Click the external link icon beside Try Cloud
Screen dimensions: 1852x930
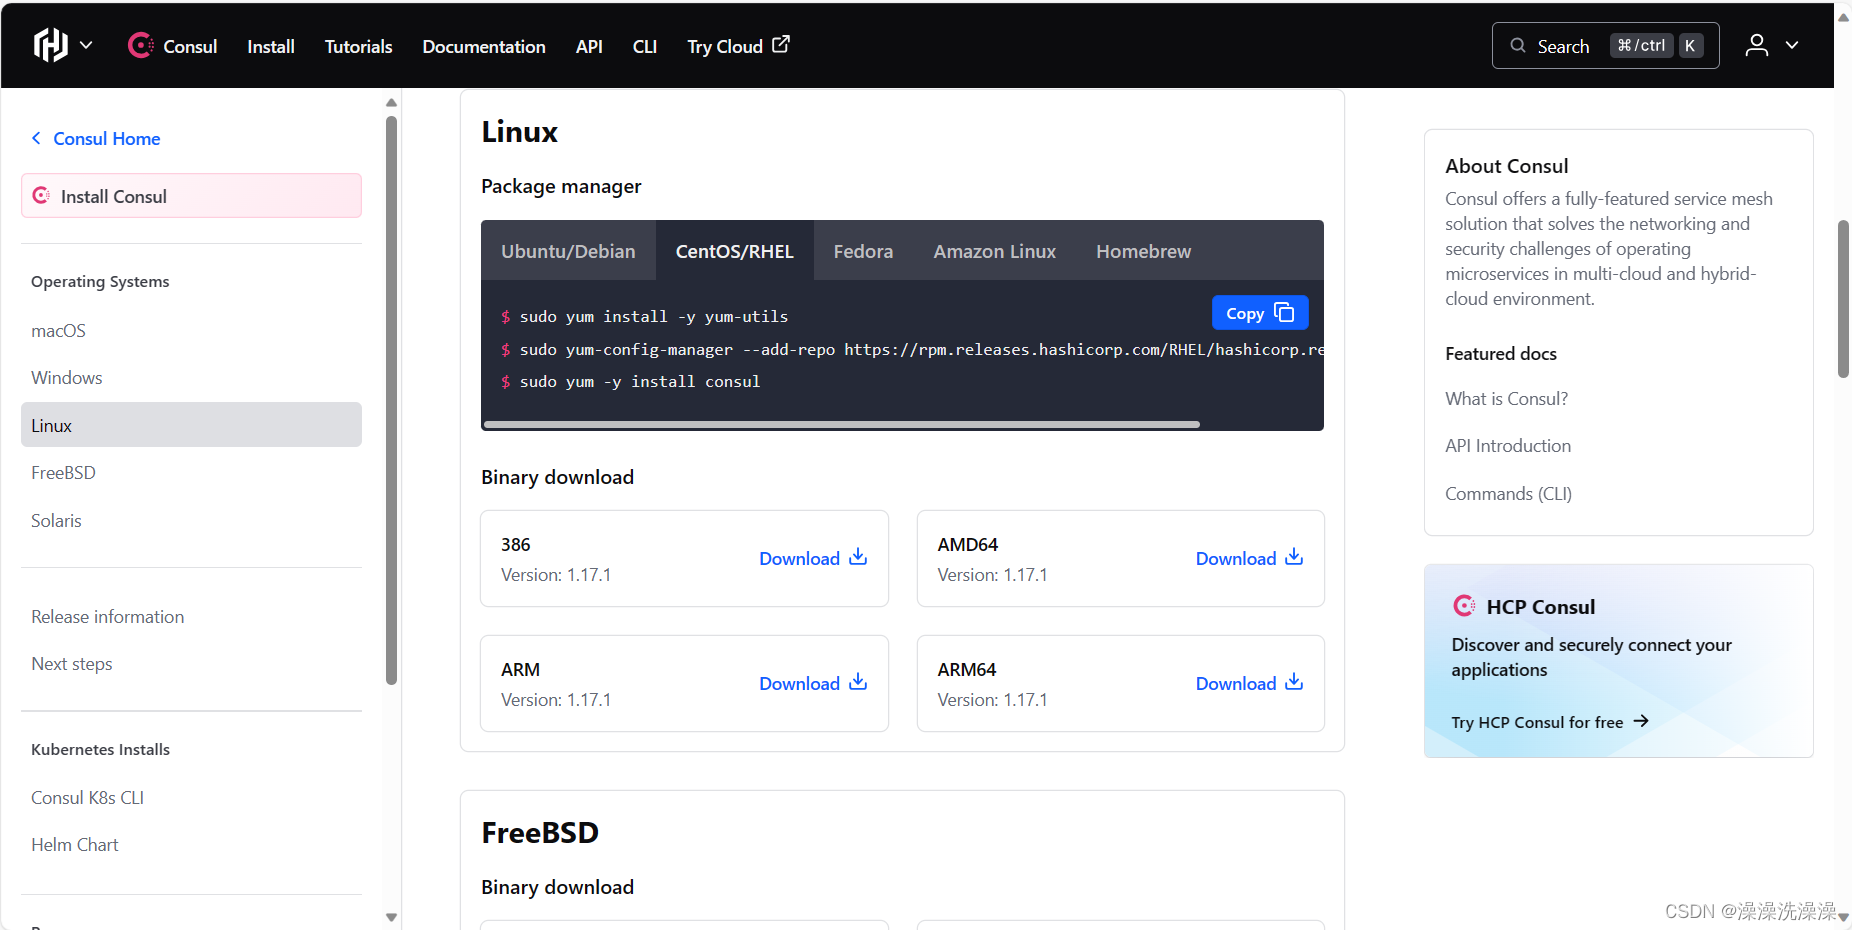coord(781,44)
